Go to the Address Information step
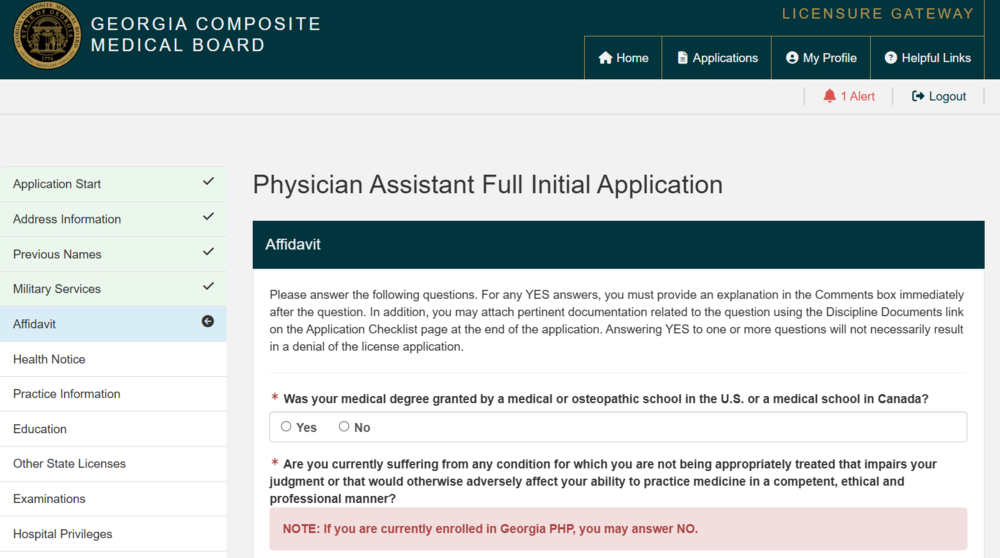Viewport: 1000px width, 558px height. 67,219
